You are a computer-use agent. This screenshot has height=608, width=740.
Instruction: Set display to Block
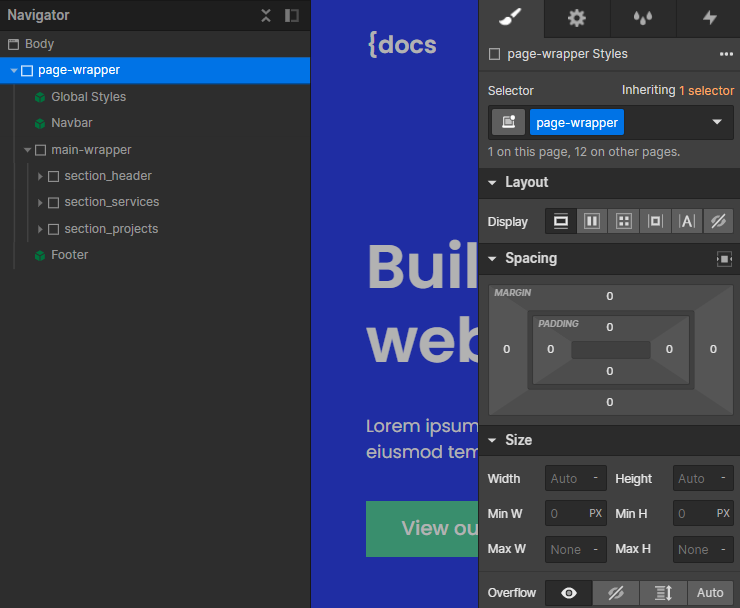pyautogui.click(x=561, y=221)
